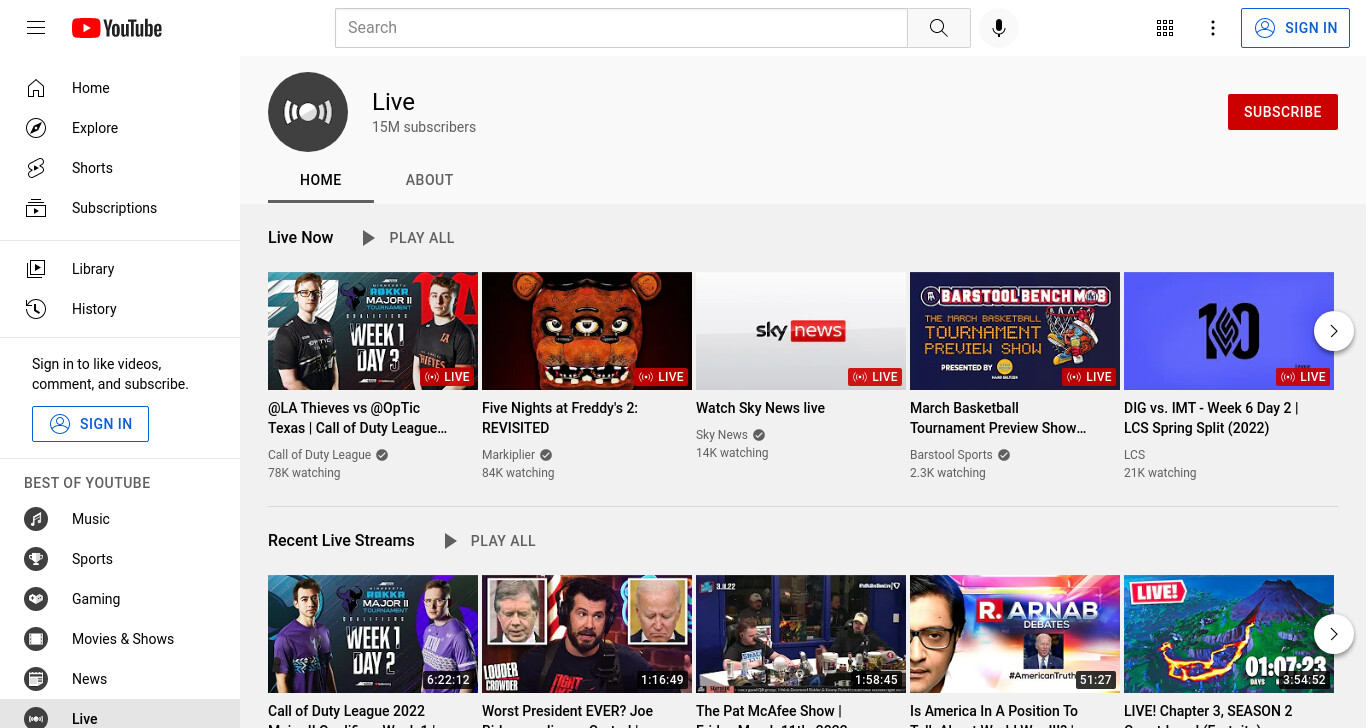Screen dimensions: 1366x728
Task: Open Markiplier channel link
Action: 508,455
